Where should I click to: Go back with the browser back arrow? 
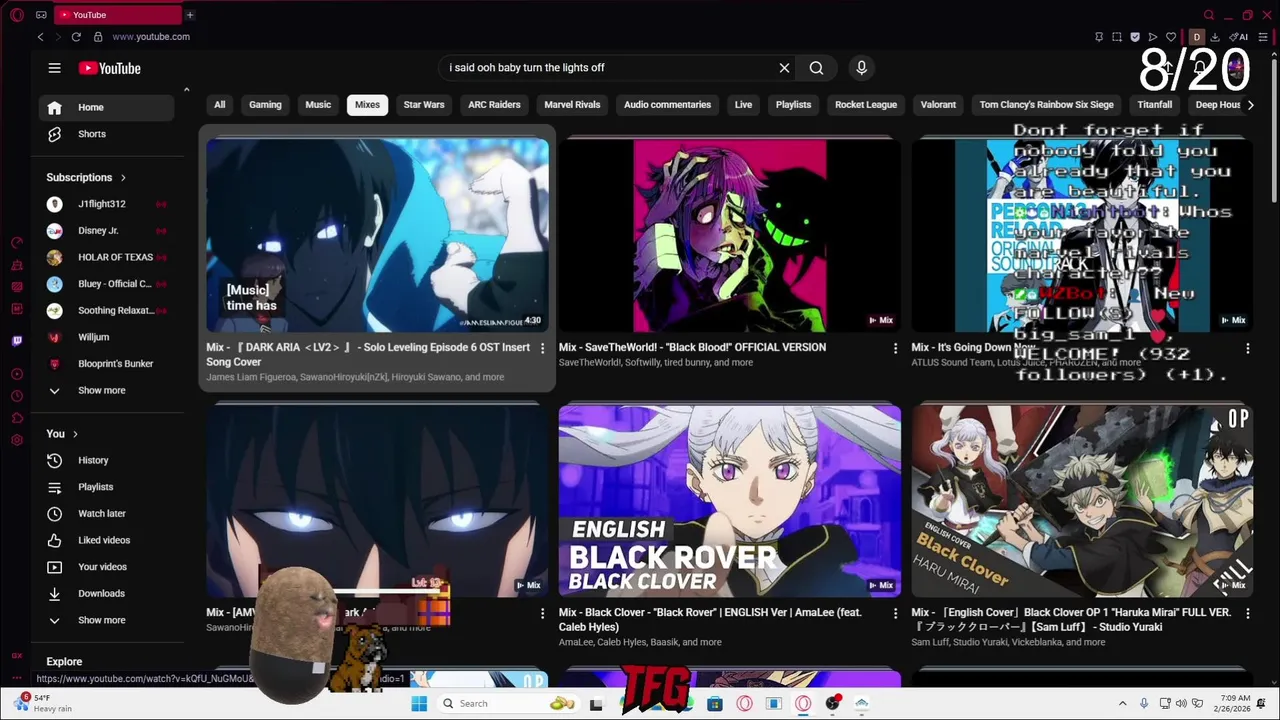[x=40, y=37]
